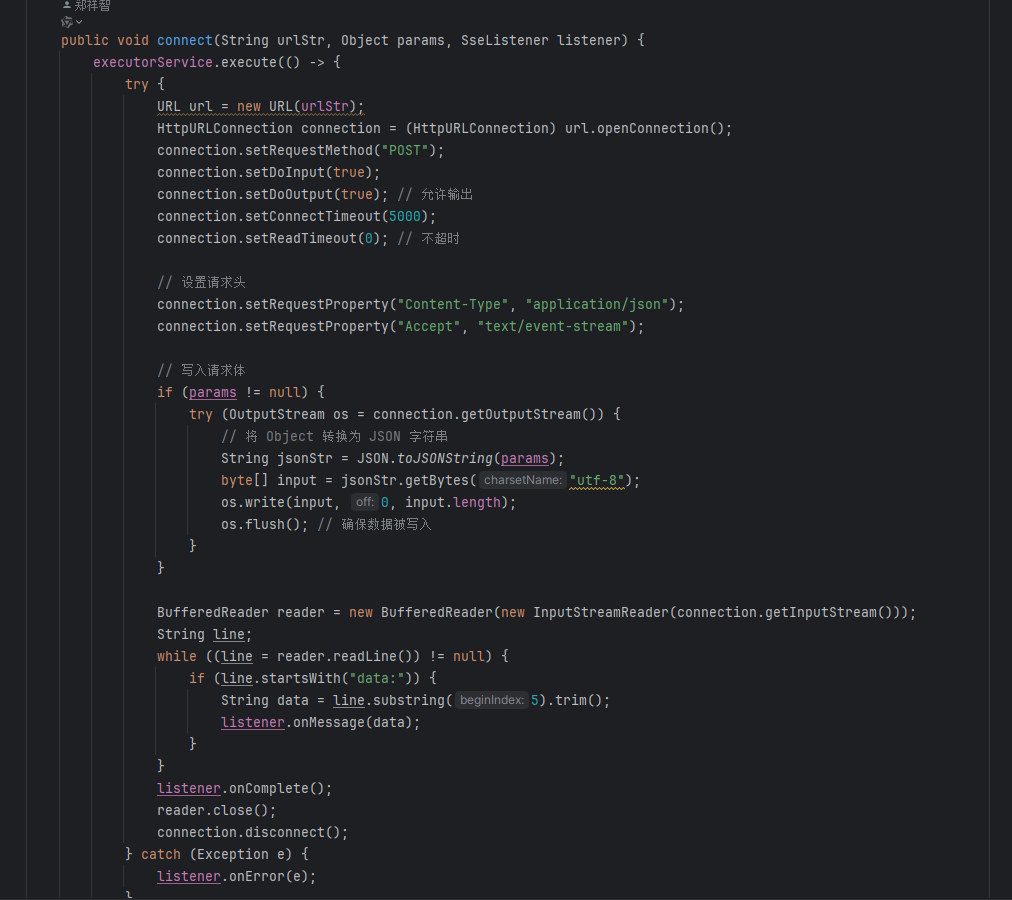Click the String line declaration
Screen dimensions: 1012x900
pos(204,634)
